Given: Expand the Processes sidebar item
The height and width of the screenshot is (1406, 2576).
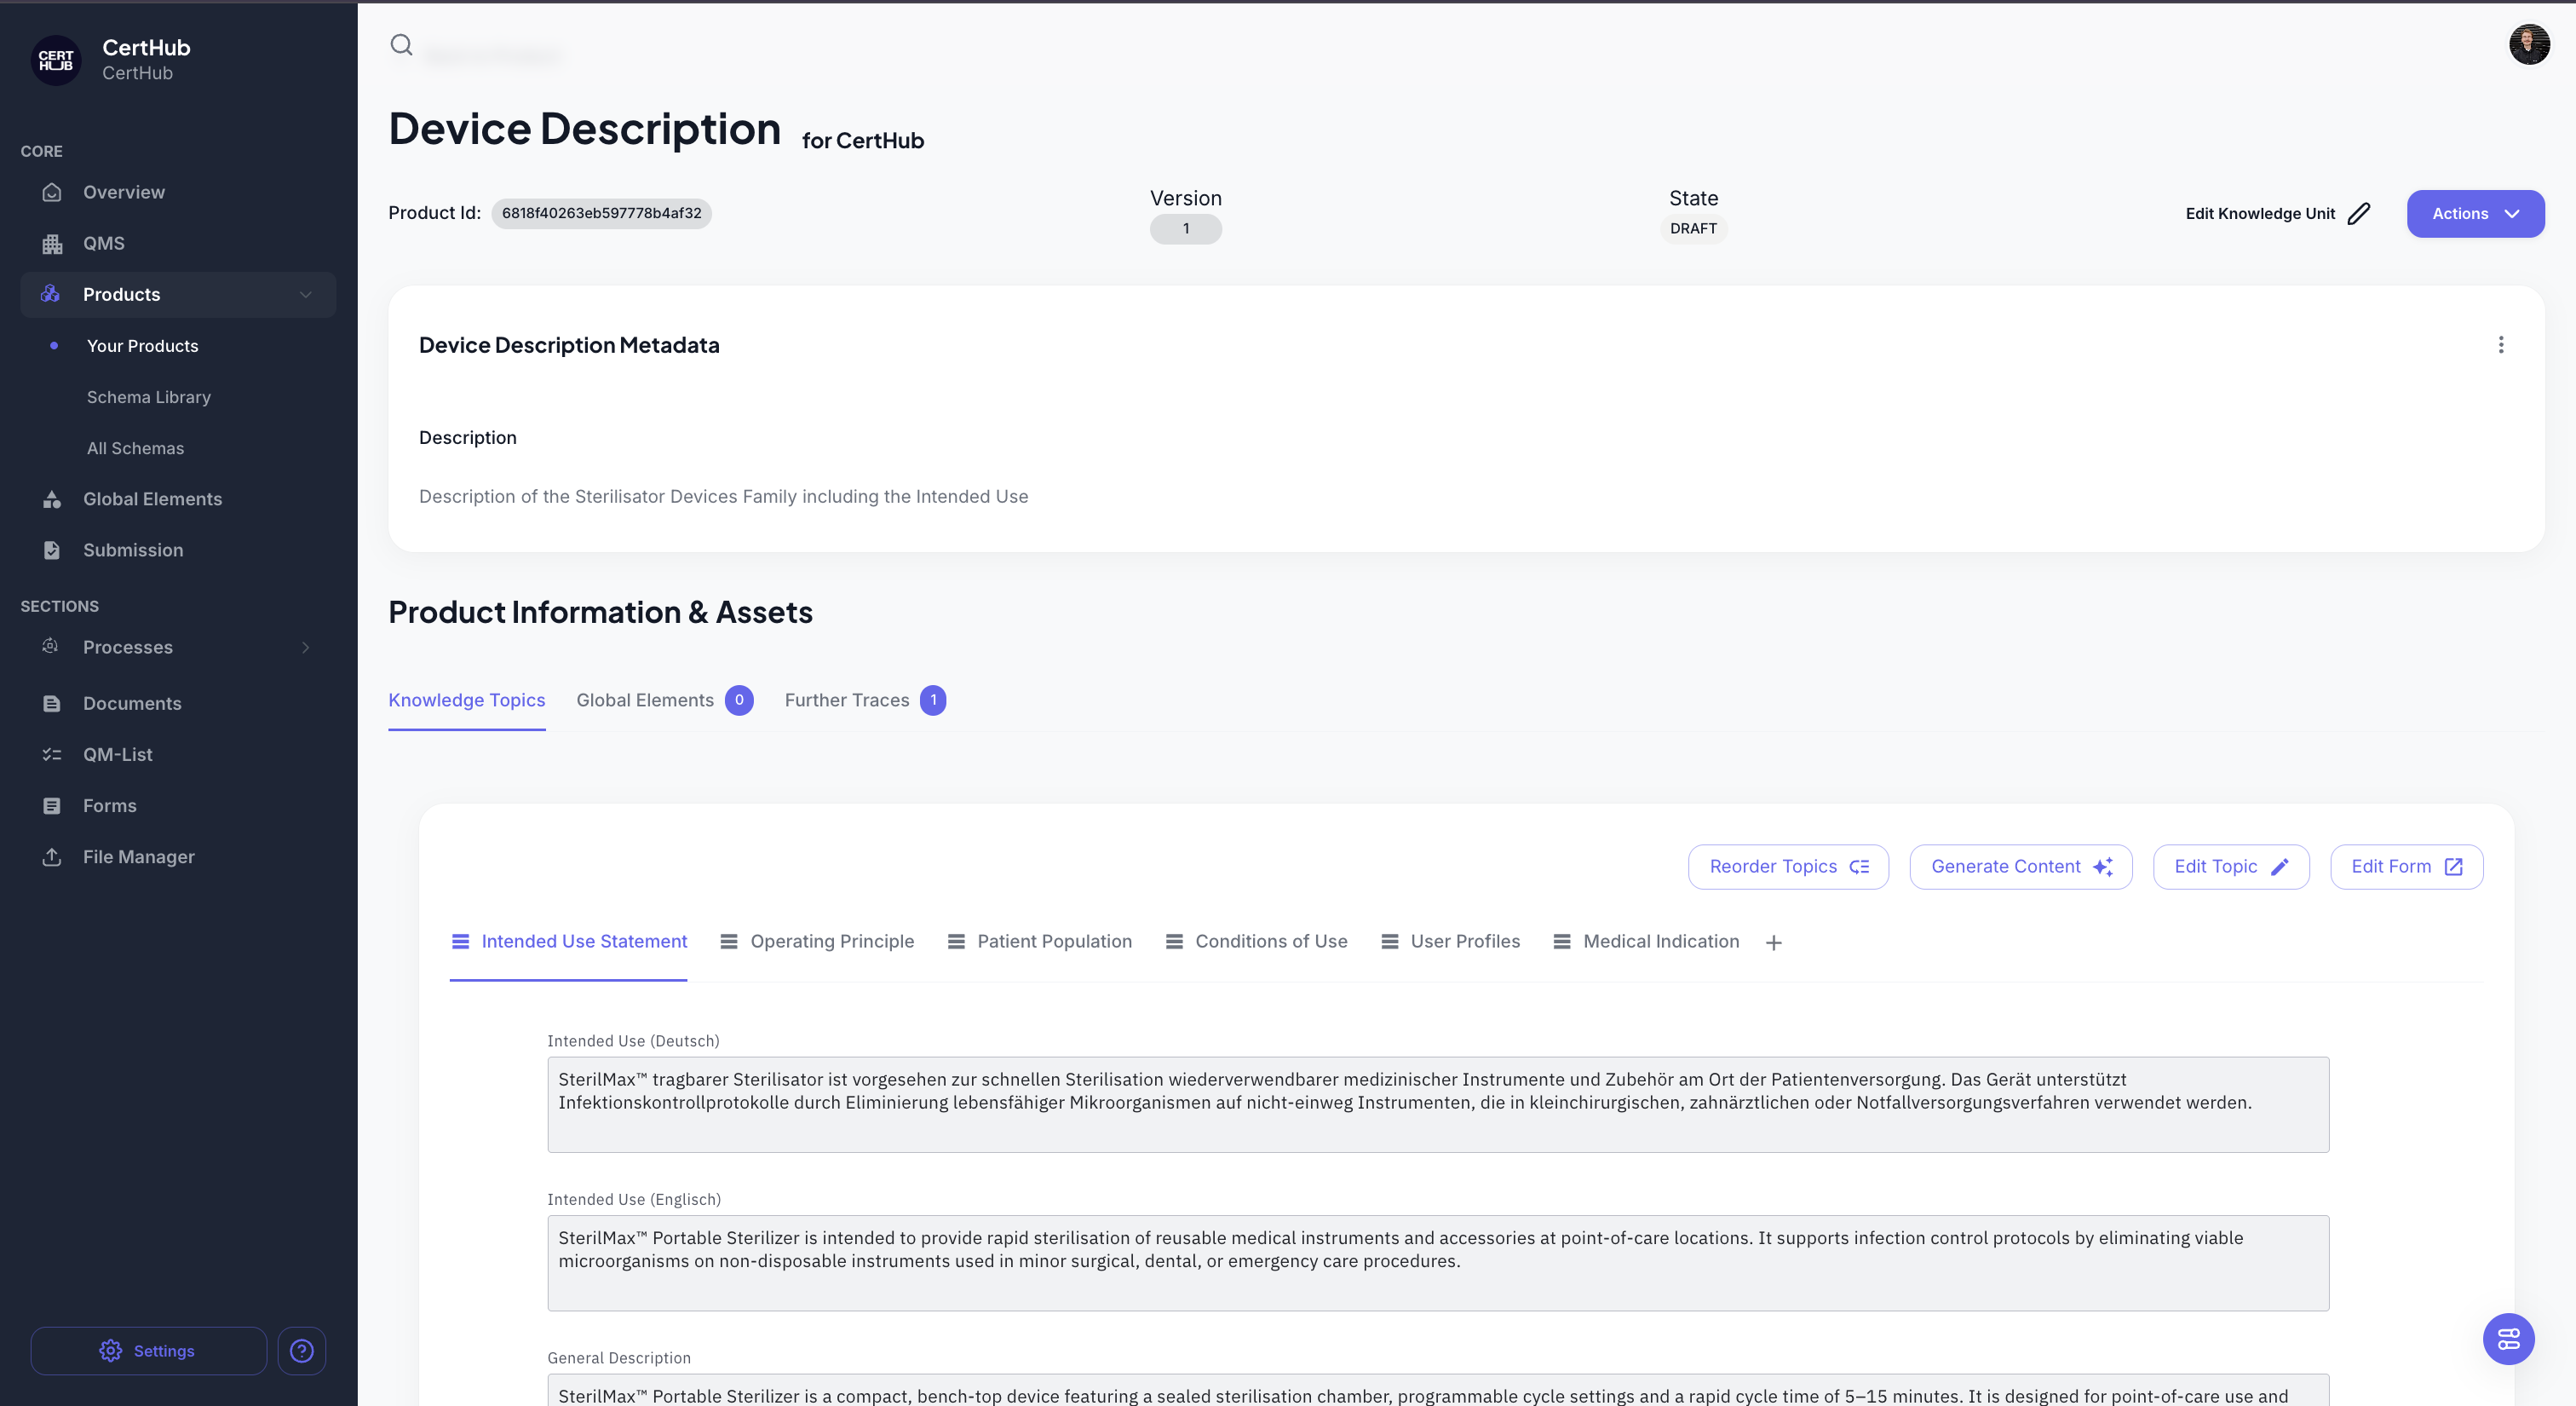Looking at the screenshot, I should tap(305, 648).
